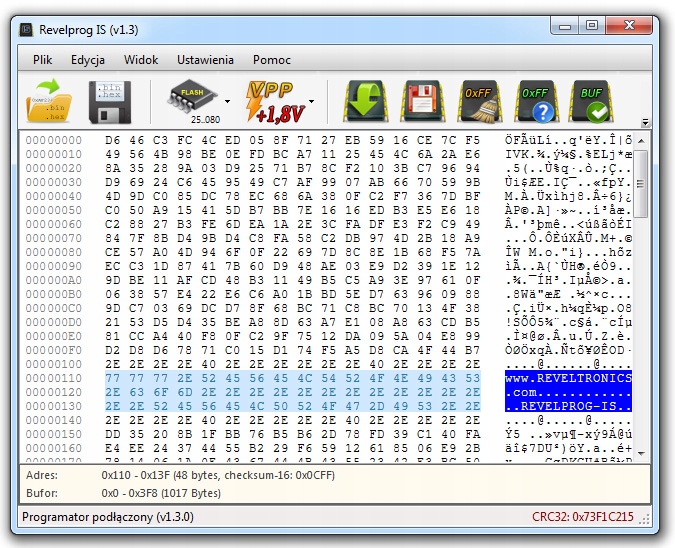Screen dimensions: 675x548
Task: Run blank check 0xFF question icon
Action: tap(536, 102)
